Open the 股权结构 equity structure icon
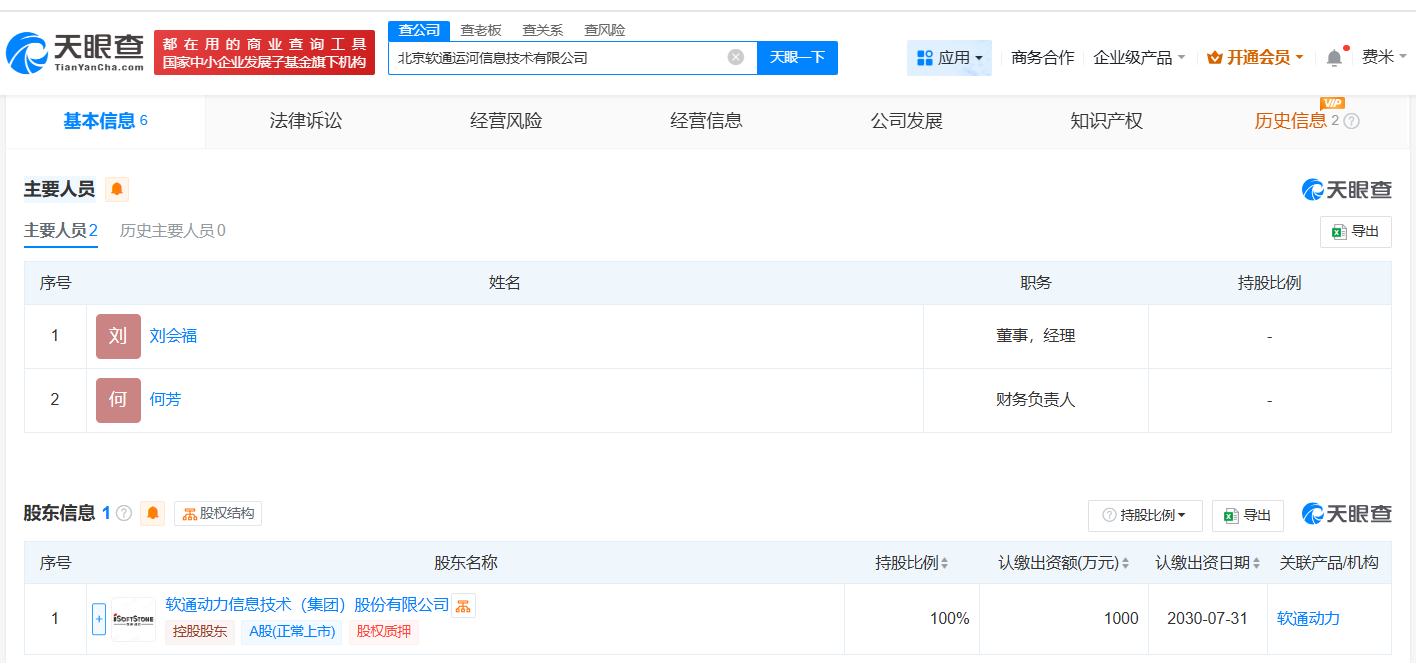Image resolution: width=1416 pixels, height=663 pixels. 218,513
